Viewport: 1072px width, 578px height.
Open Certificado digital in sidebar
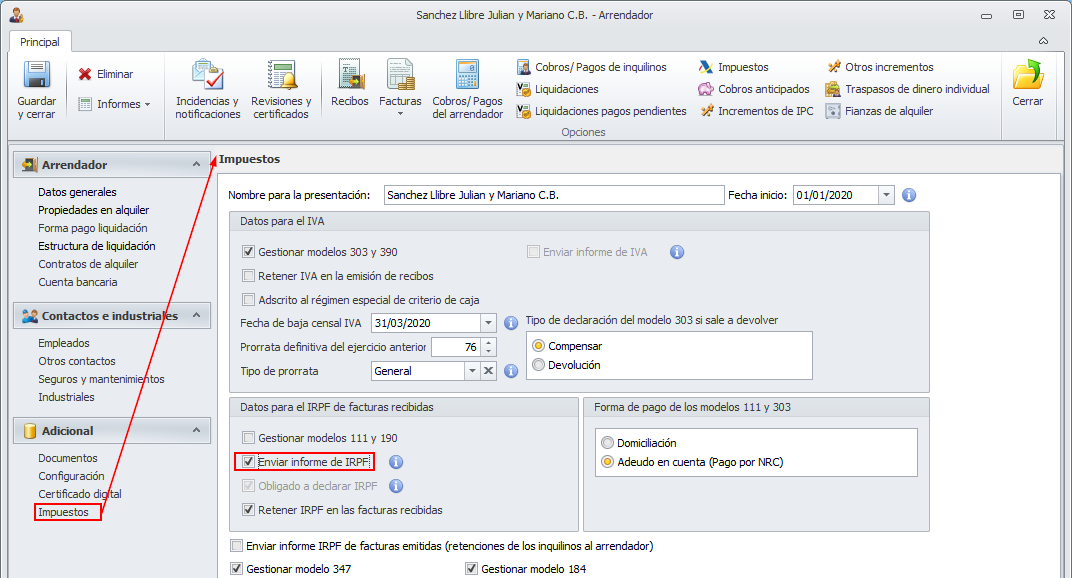pyautogui.click(x=80, y=494)
